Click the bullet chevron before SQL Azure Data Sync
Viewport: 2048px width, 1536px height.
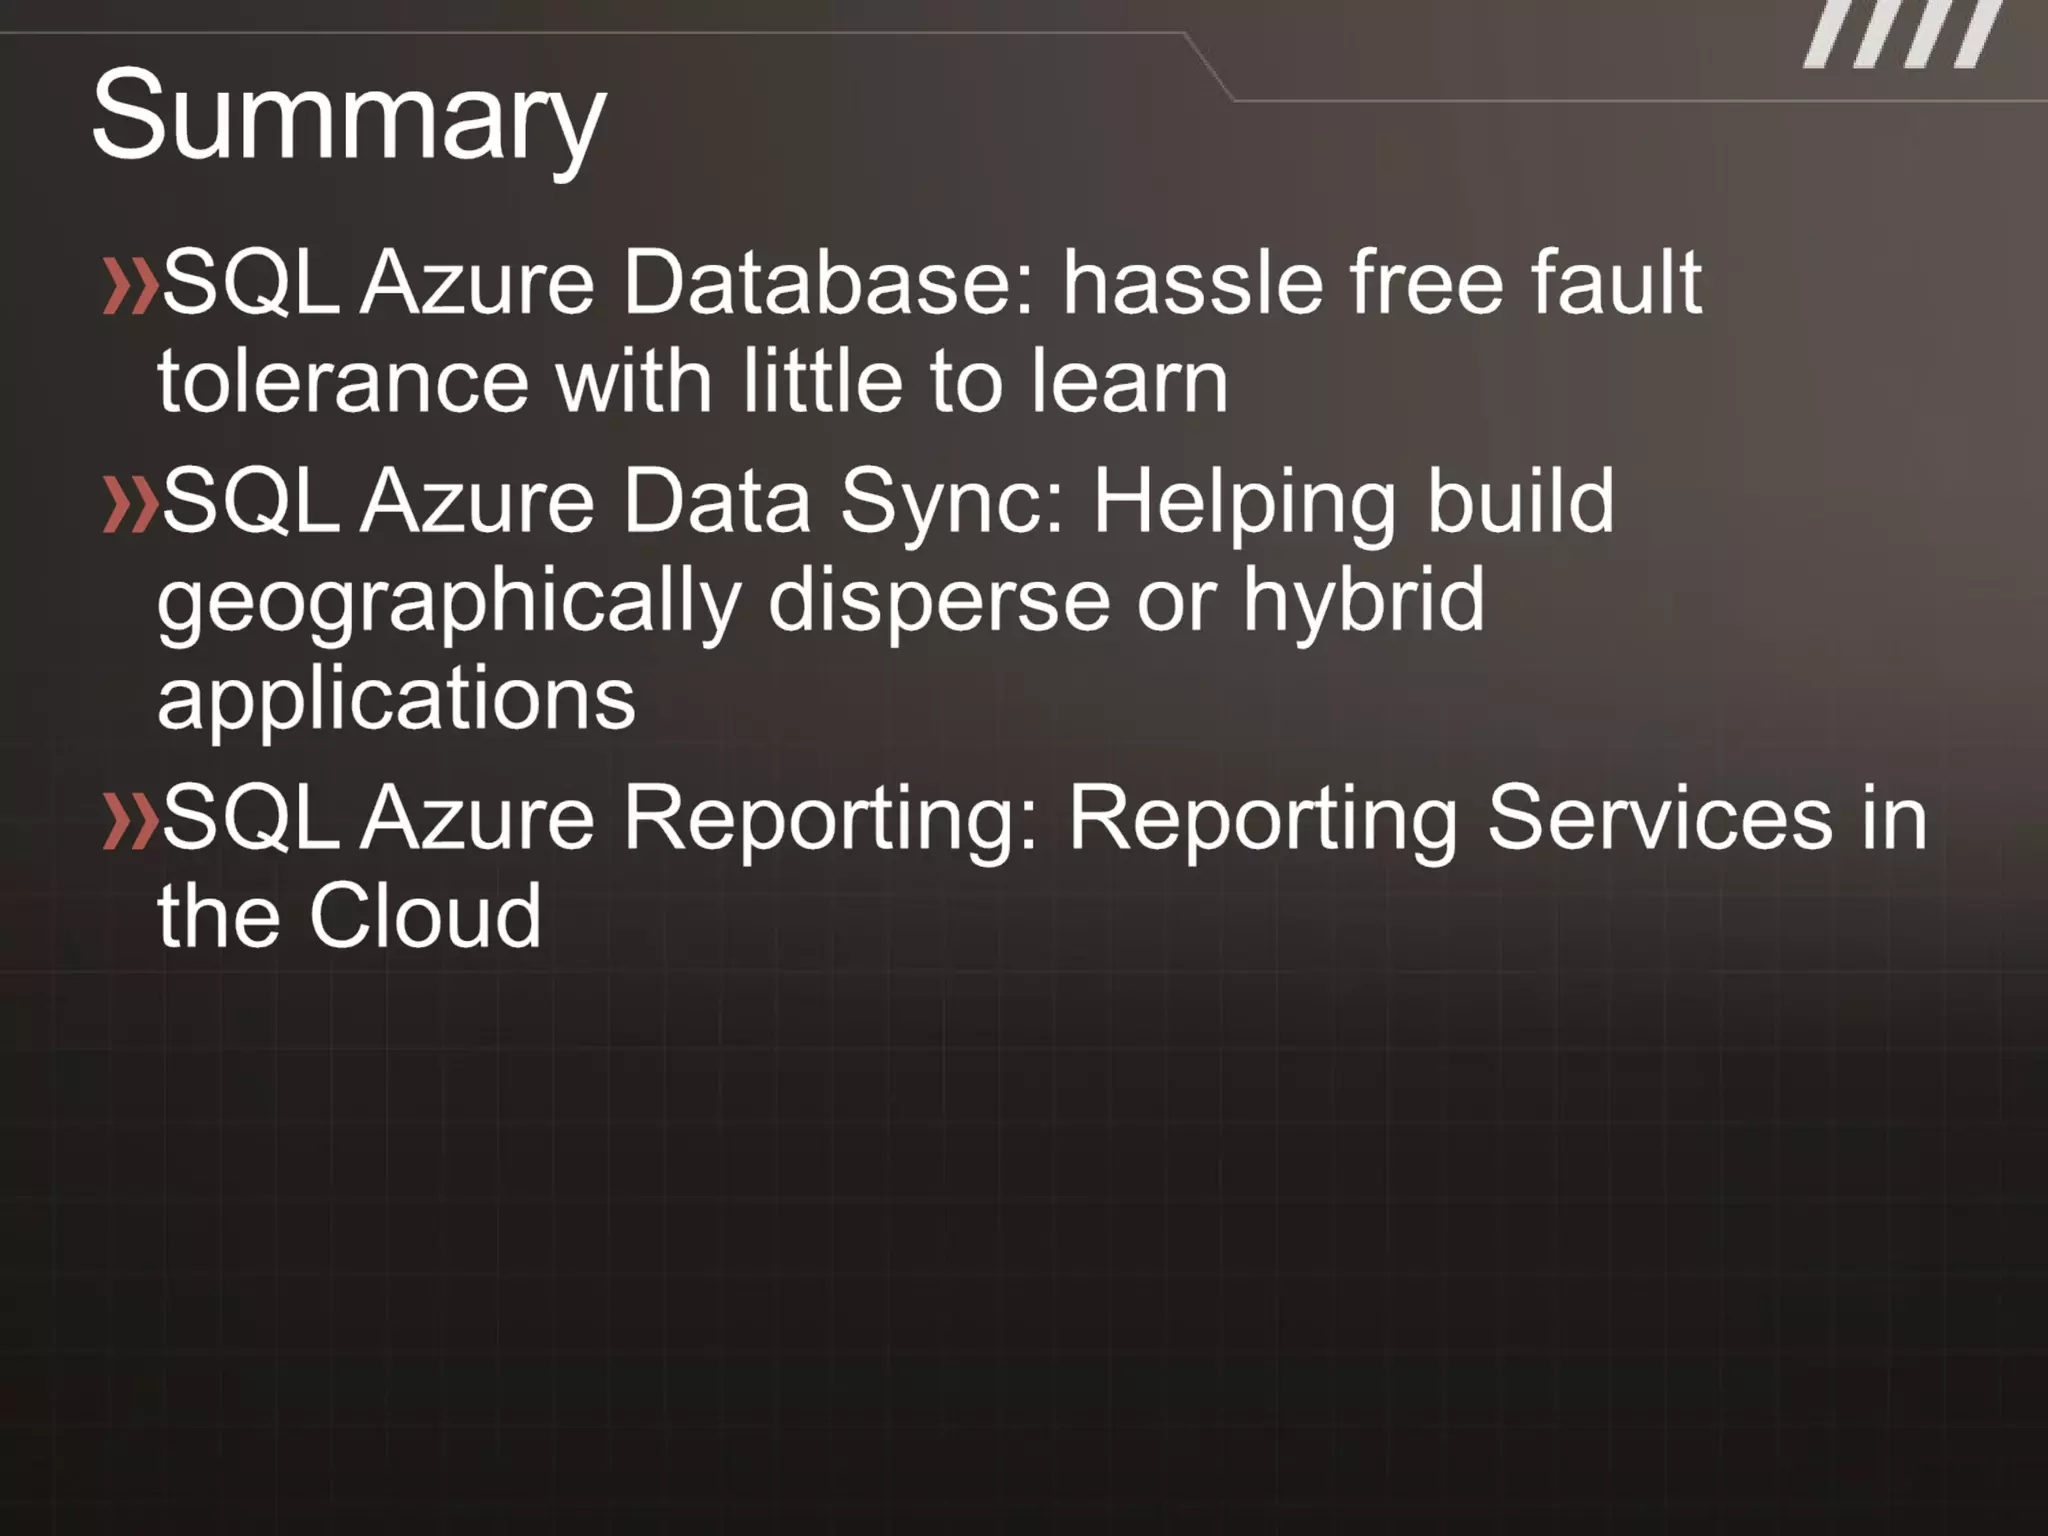point(130,504)
